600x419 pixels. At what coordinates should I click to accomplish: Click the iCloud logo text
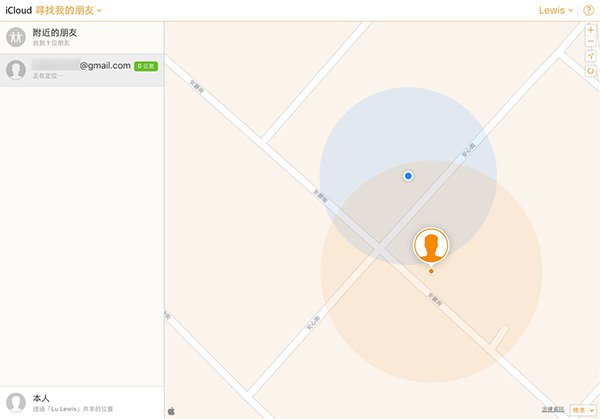coord(18,10)
